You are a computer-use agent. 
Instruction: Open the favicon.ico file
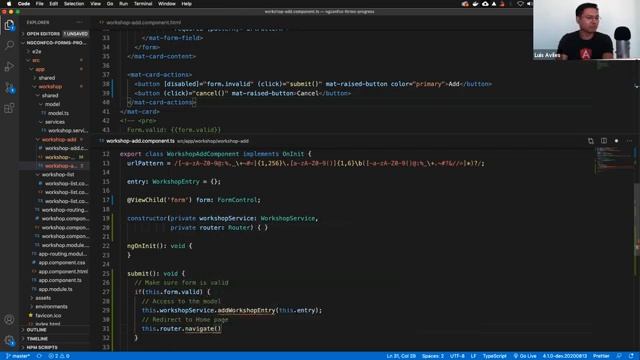click(48, 316)
